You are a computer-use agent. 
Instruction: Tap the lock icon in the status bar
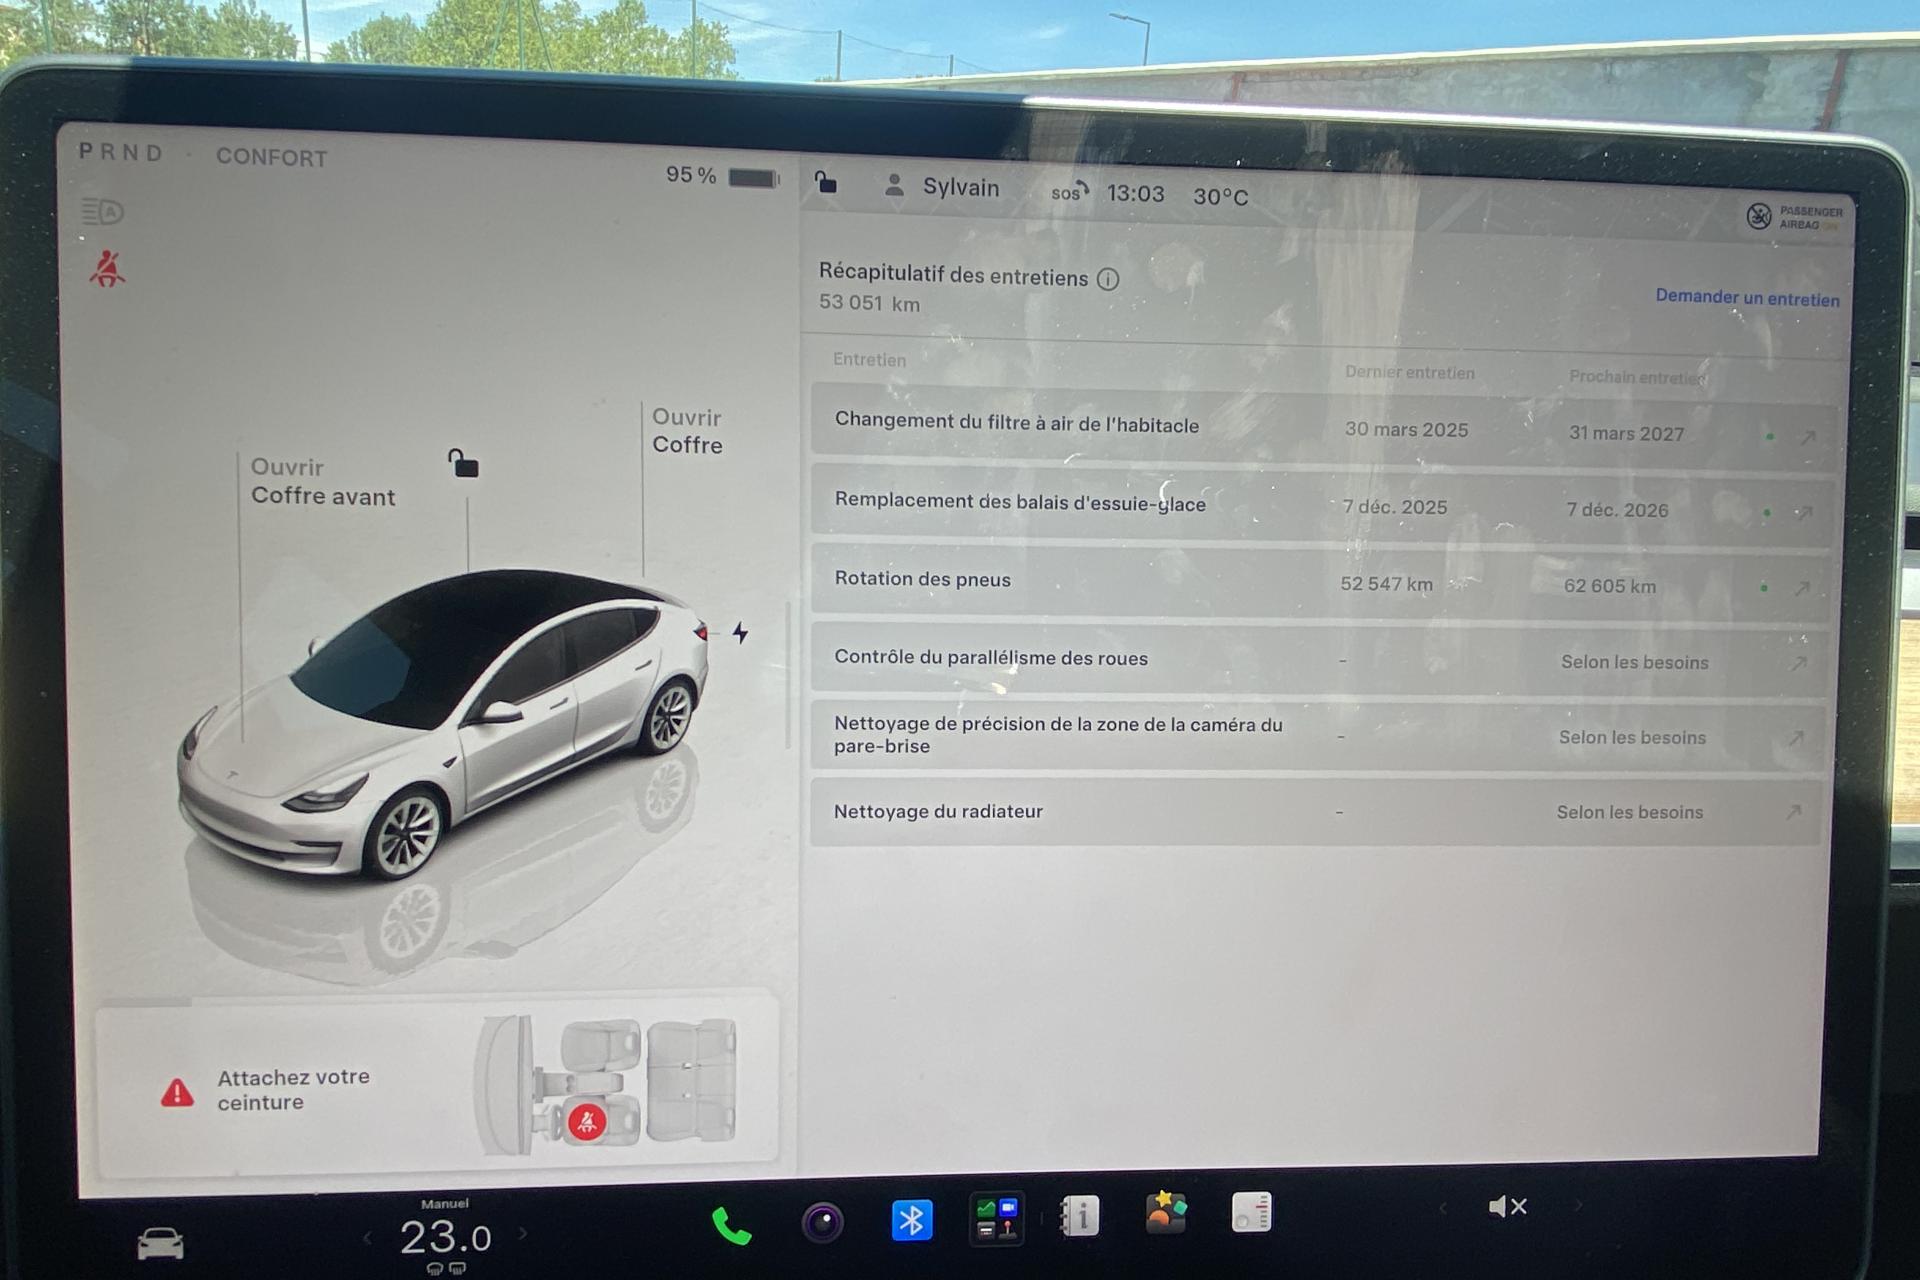pos(825,181)
